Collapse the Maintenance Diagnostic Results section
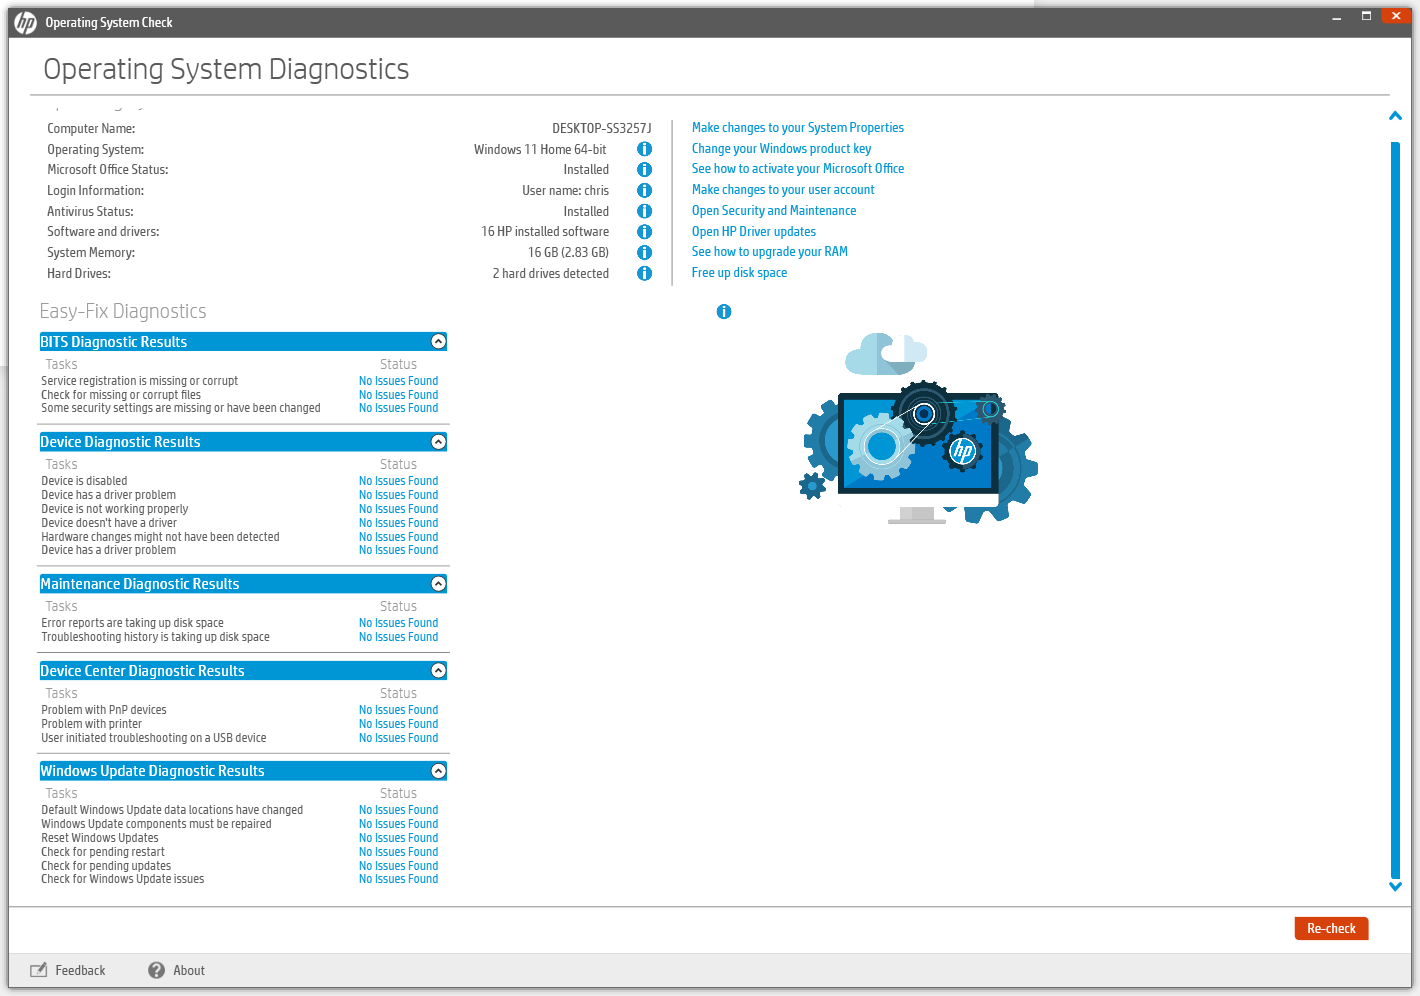 tap(438, 584)
